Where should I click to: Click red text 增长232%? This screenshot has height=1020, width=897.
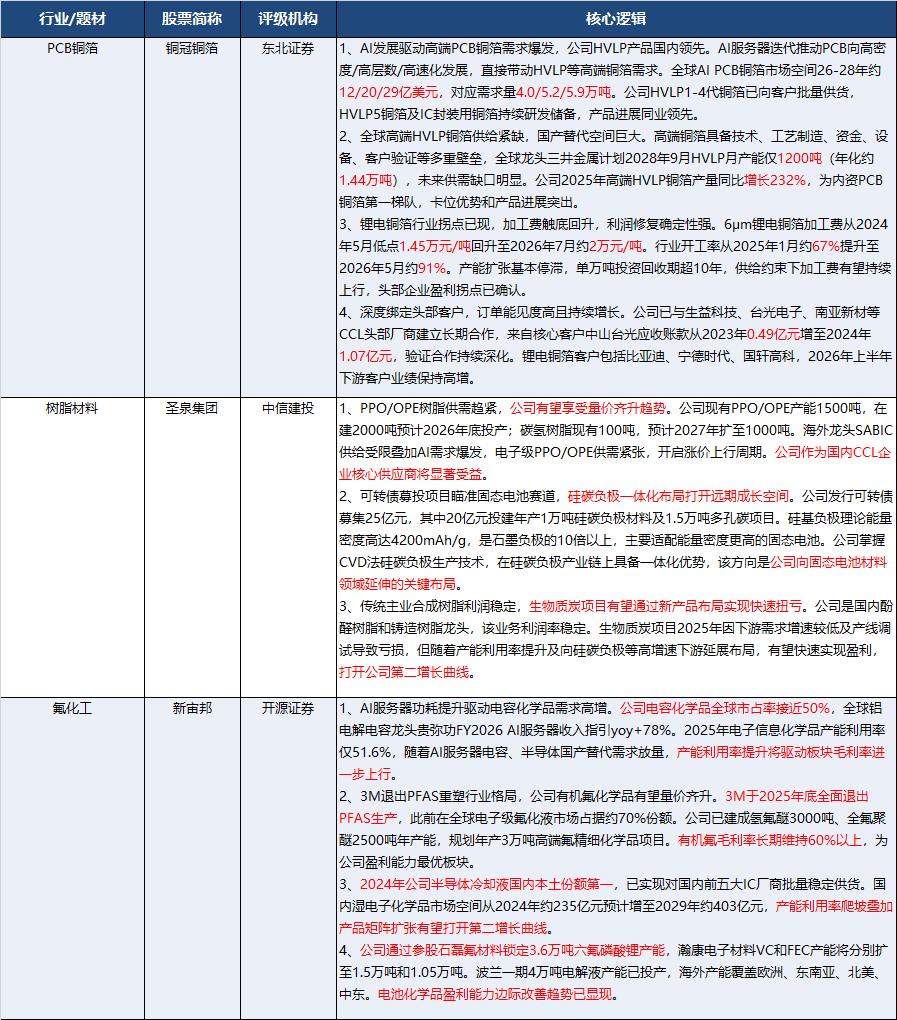coord(775,180)
